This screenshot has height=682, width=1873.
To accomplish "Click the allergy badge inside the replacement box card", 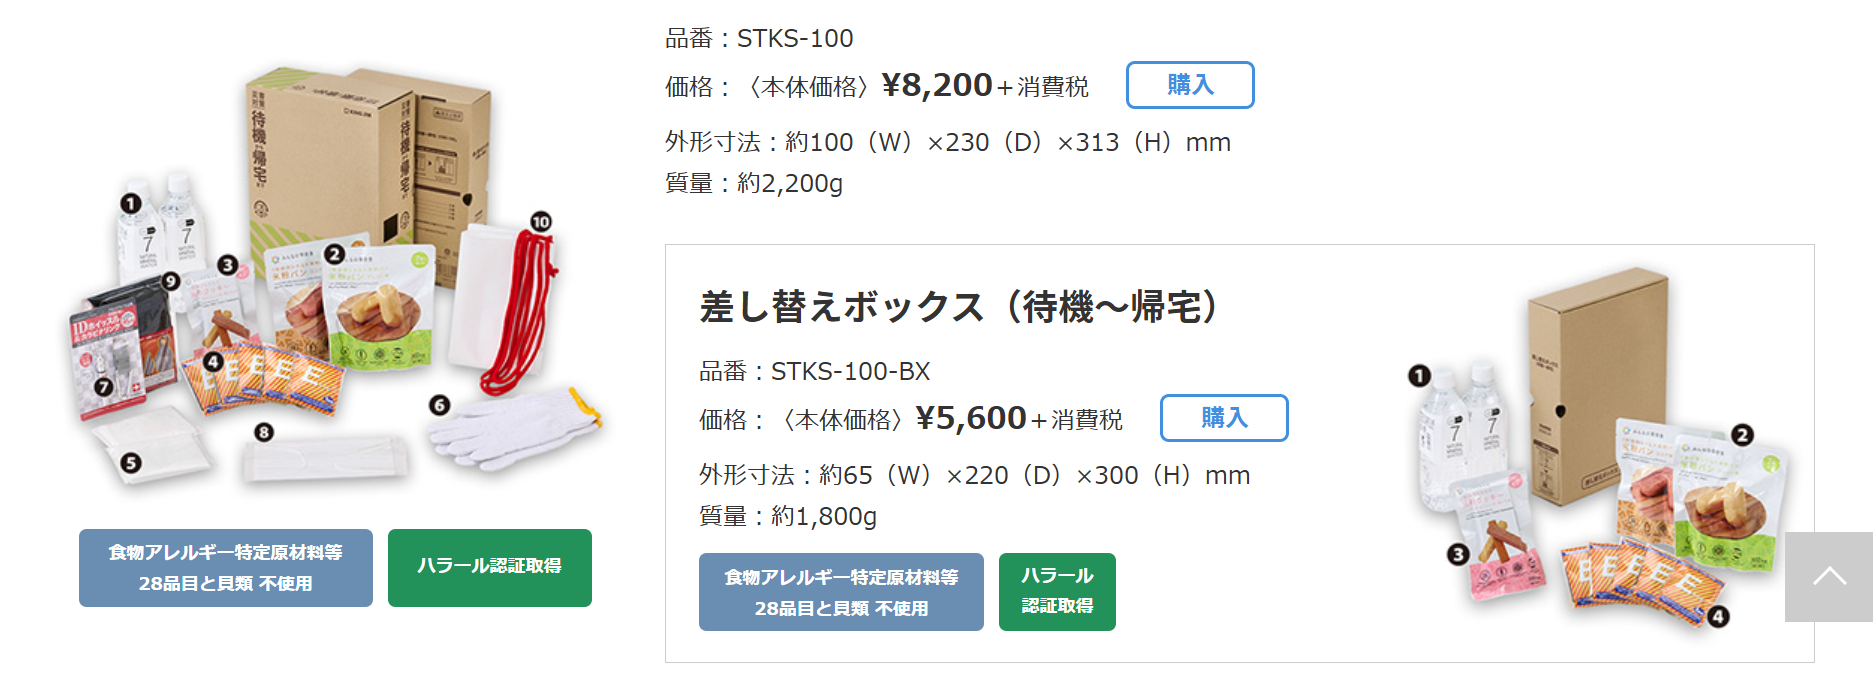I will click(x=840, y=592).
